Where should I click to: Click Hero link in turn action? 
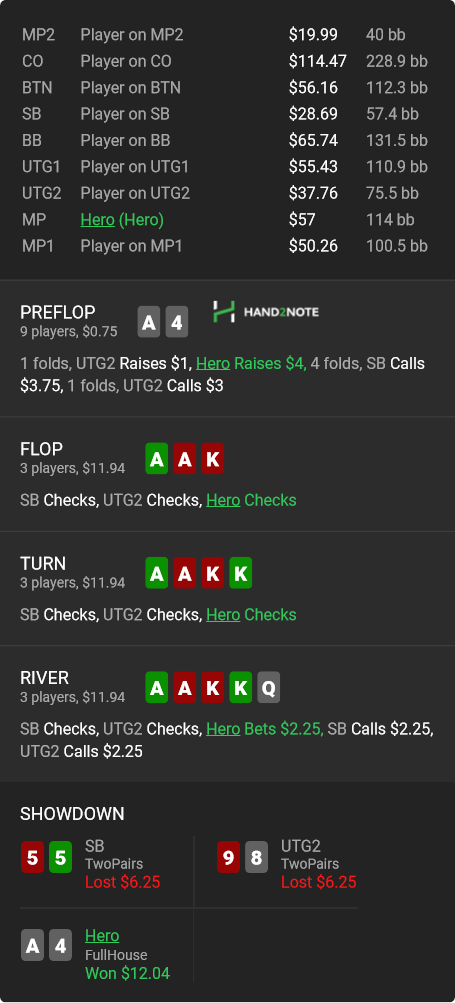pos(223,615)
